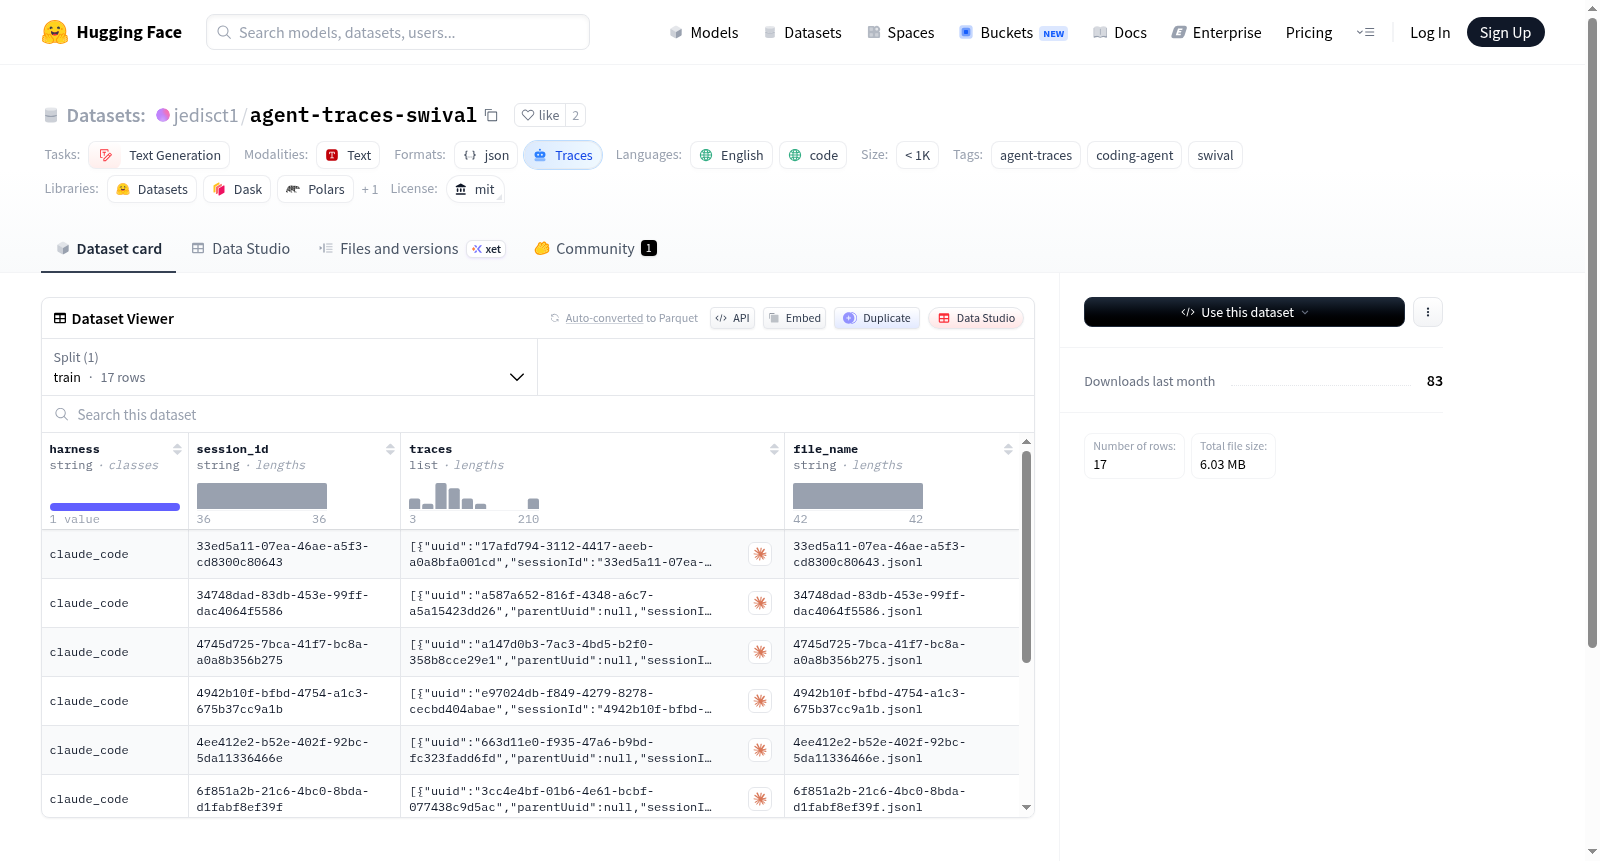Open Spaces in the top navigation
The width and height of the screenshot is (1600, 861).
(901, 32)
